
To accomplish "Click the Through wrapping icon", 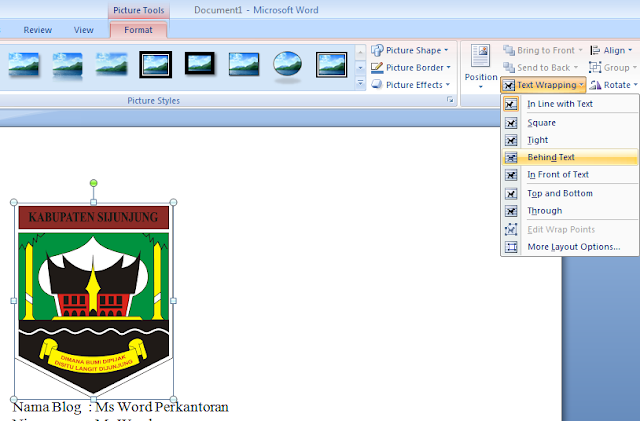I will (511, 211).
